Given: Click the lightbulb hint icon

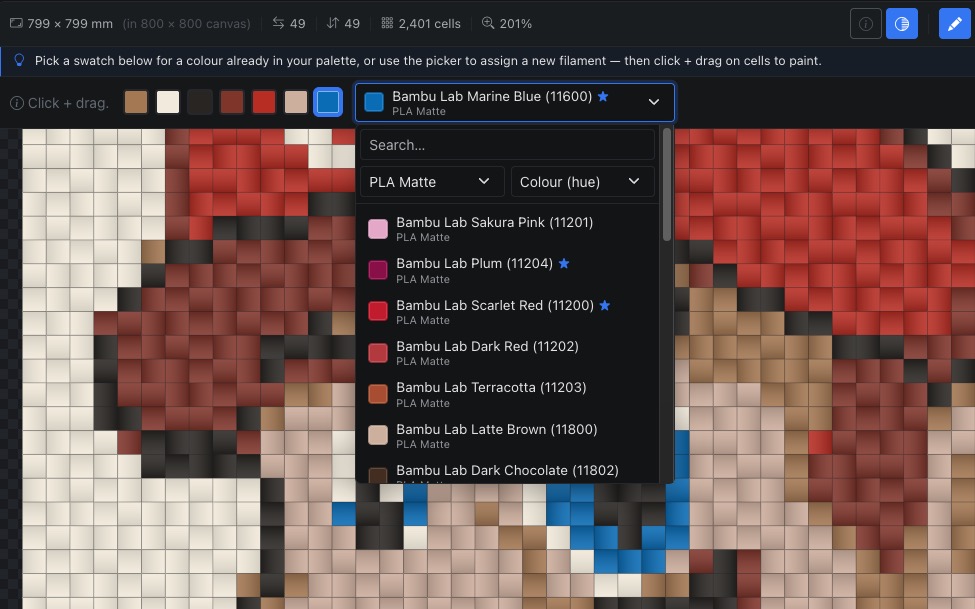Looking at the screenshot, I should point(19,60).
